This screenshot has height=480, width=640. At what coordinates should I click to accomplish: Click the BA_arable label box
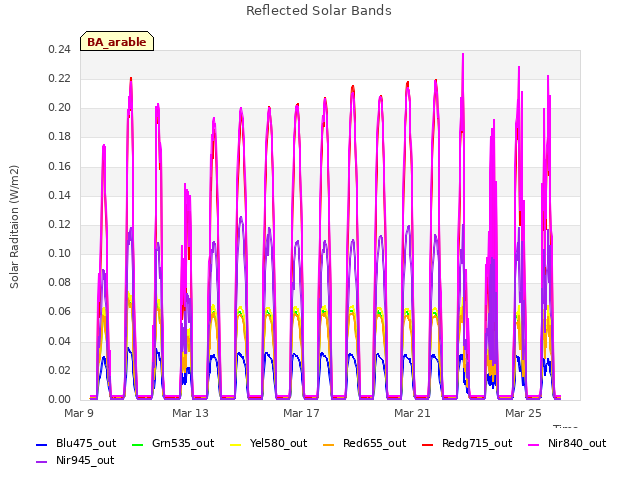click(117, 42)
